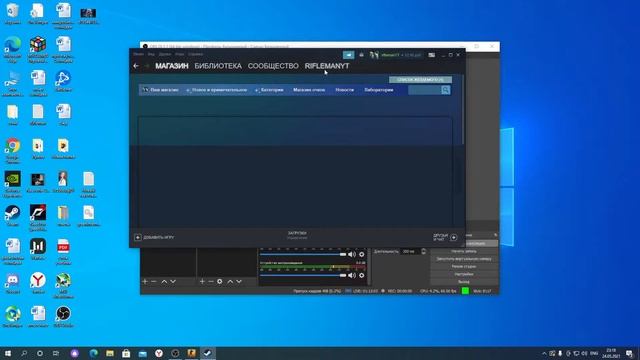Open gear settings of first OBS mixer channel
This screenshot has width=640, height=360.
[362, 254]
